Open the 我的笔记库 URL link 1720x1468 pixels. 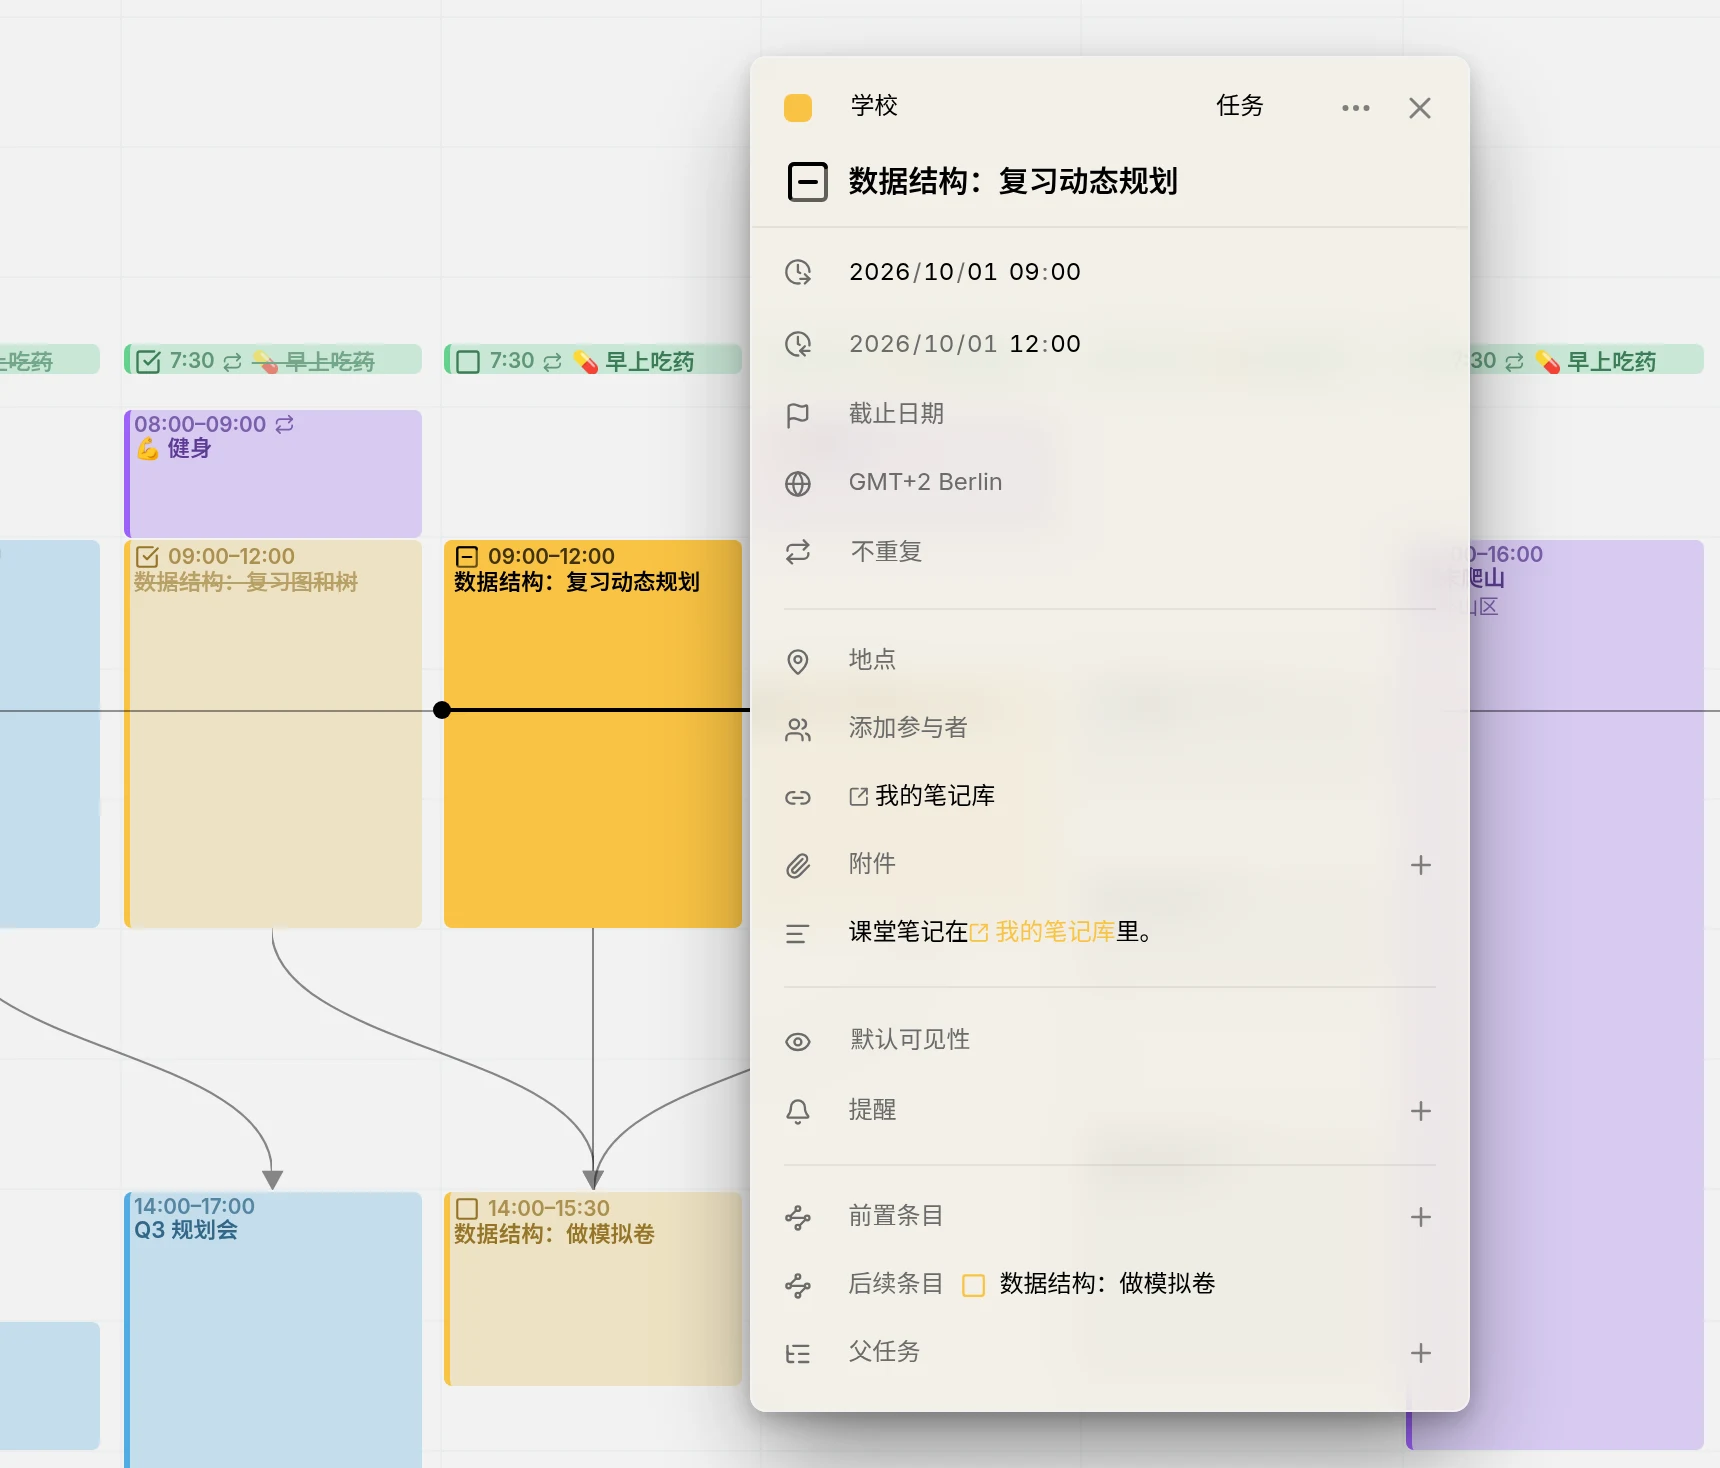[922, 796]
